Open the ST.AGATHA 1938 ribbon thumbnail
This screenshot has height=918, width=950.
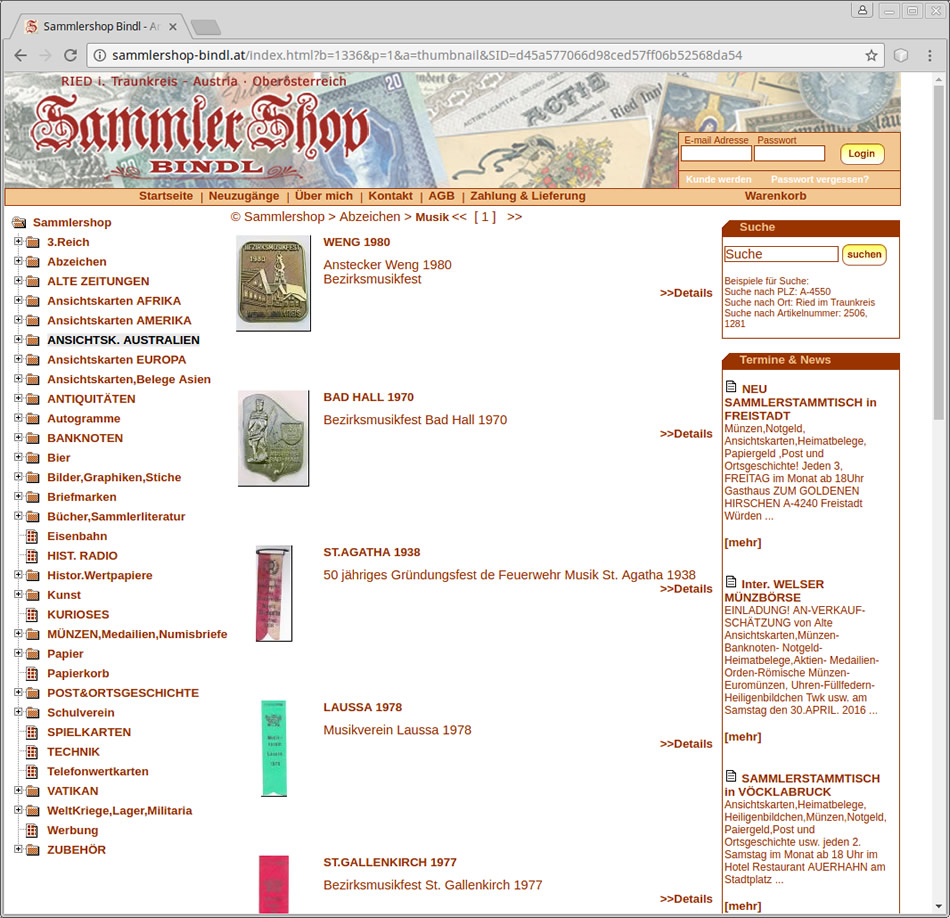(274, 593)
